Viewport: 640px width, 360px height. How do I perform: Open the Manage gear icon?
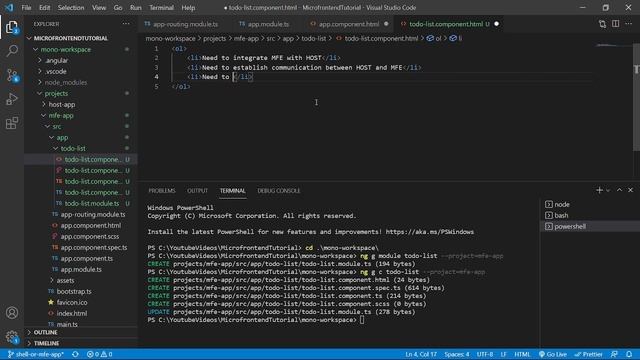coord(12,337)
